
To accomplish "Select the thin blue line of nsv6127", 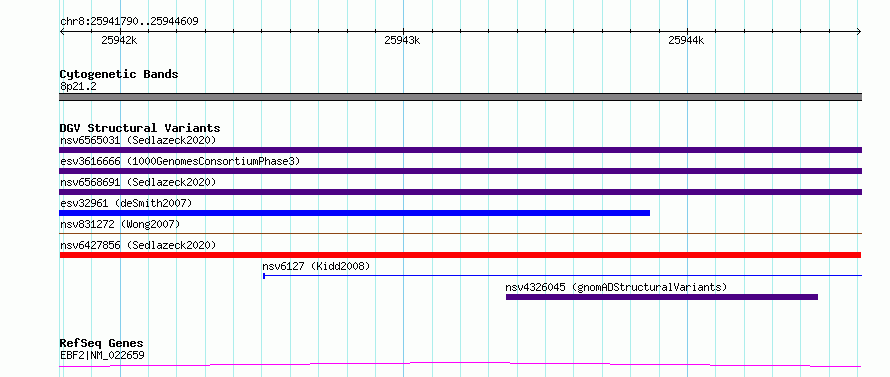I will (x=562, y=276).
